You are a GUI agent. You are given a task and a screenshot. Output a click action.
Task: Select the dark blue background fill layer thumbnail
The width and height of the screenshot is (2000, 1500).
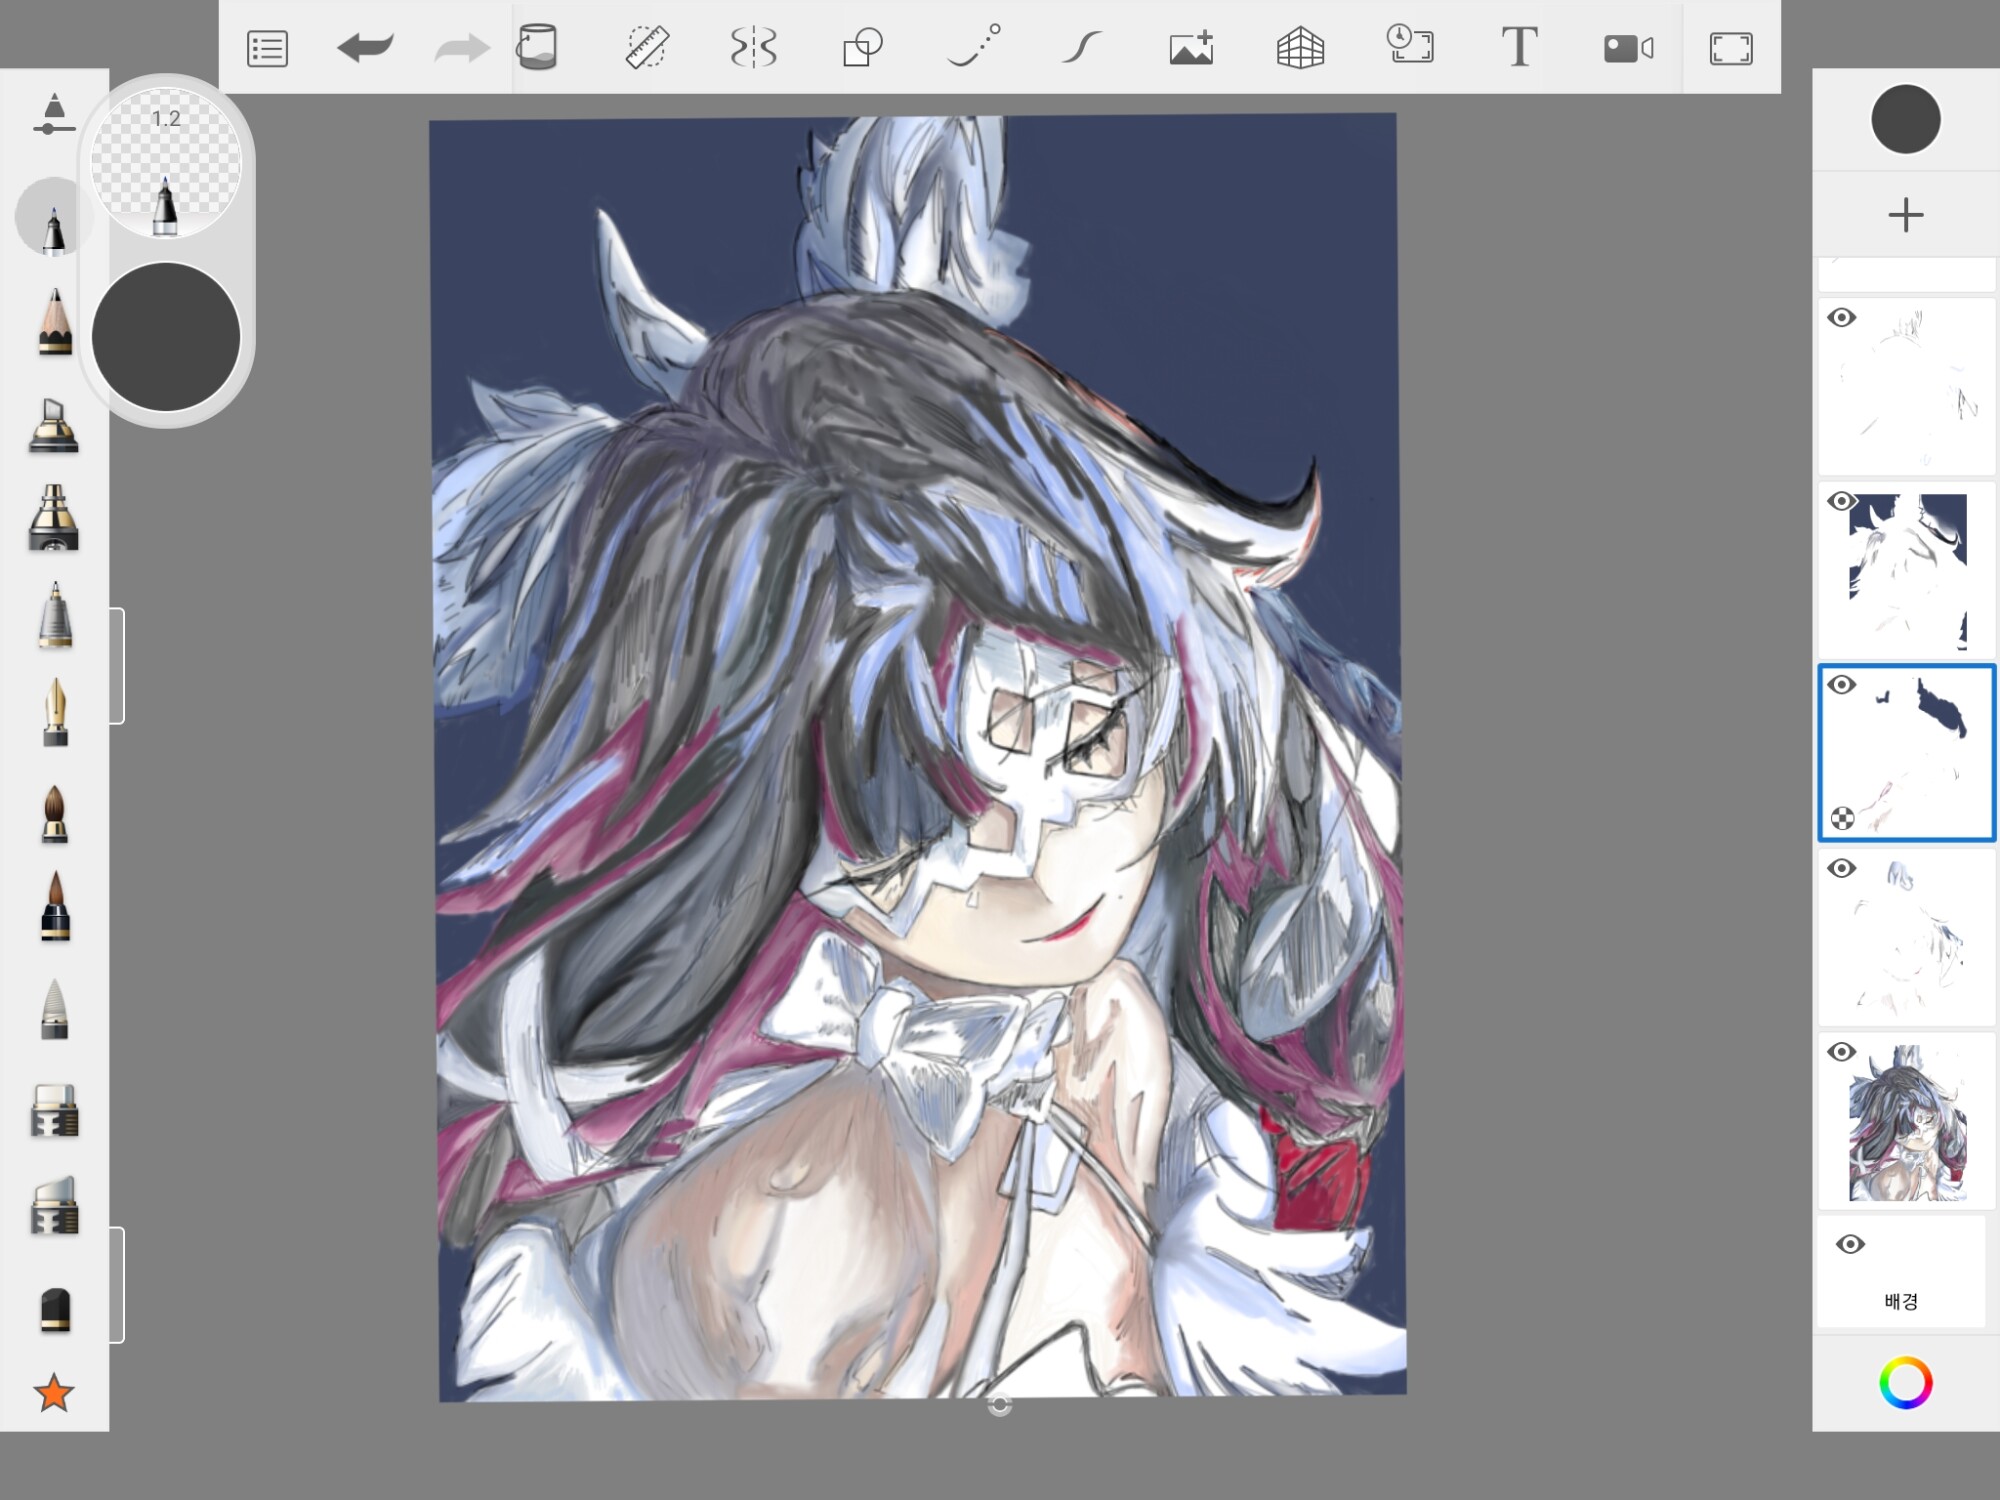click(1908, 570)
